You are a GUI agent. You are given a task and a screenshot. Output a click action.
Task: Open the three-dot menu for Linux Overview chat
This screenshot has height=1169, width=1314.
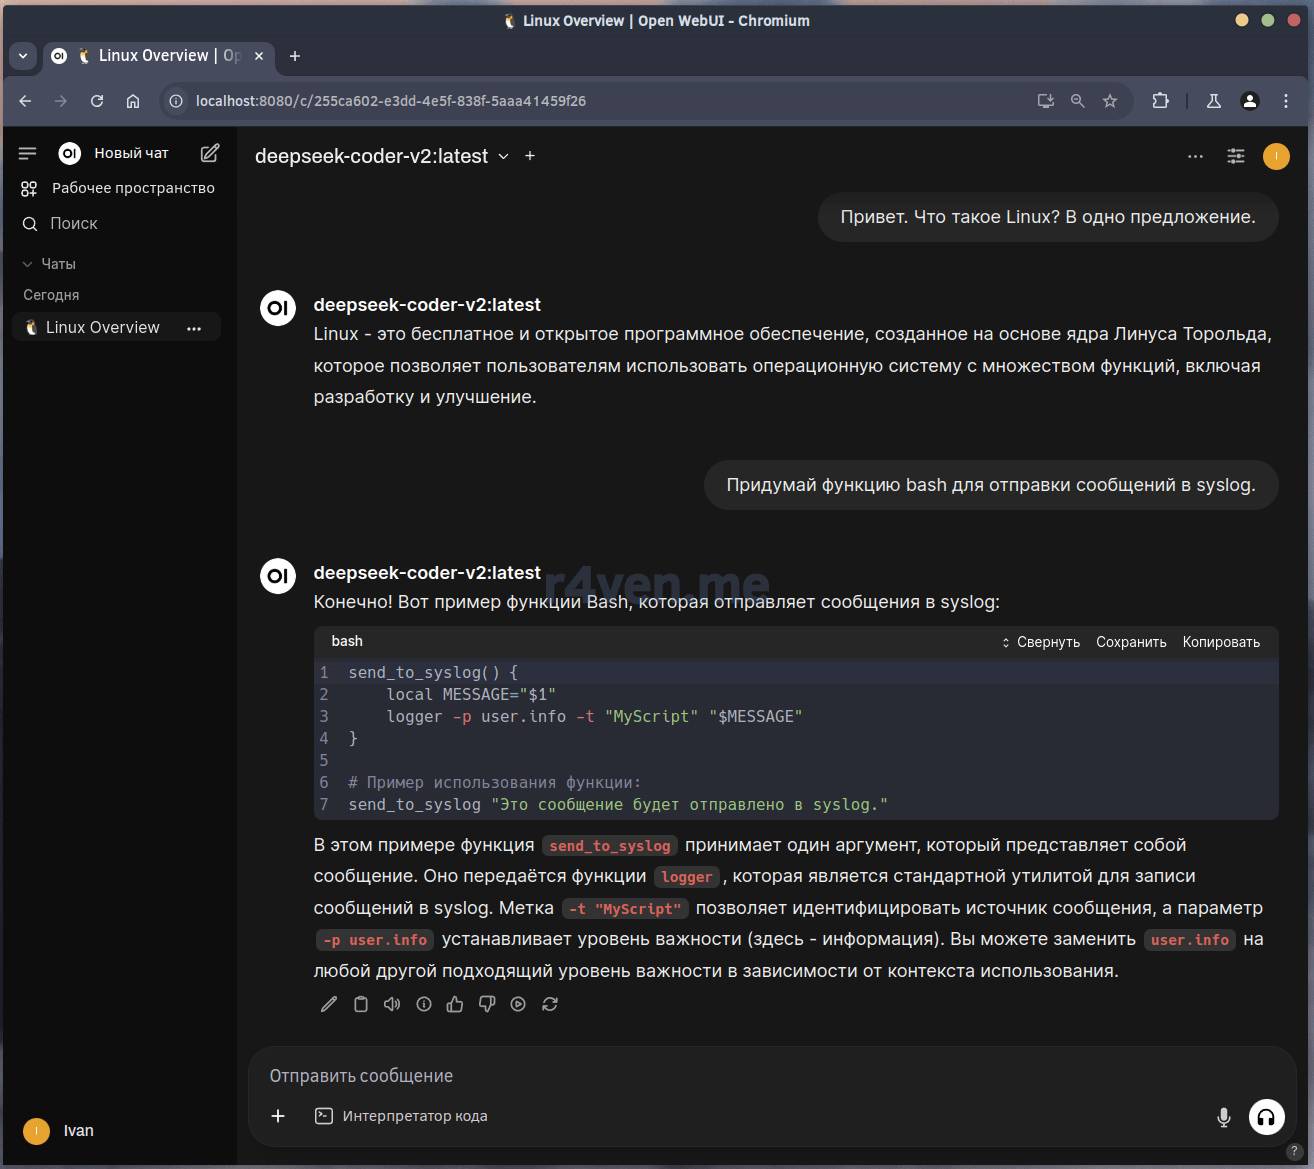194,328
